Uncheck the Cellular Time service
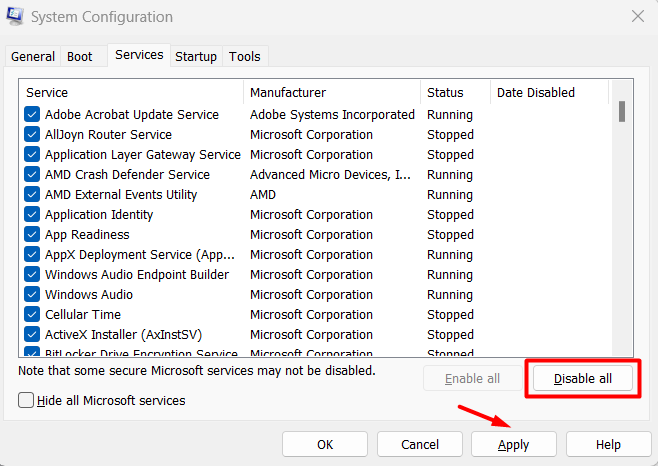658x466 pixels. (32, 315)
